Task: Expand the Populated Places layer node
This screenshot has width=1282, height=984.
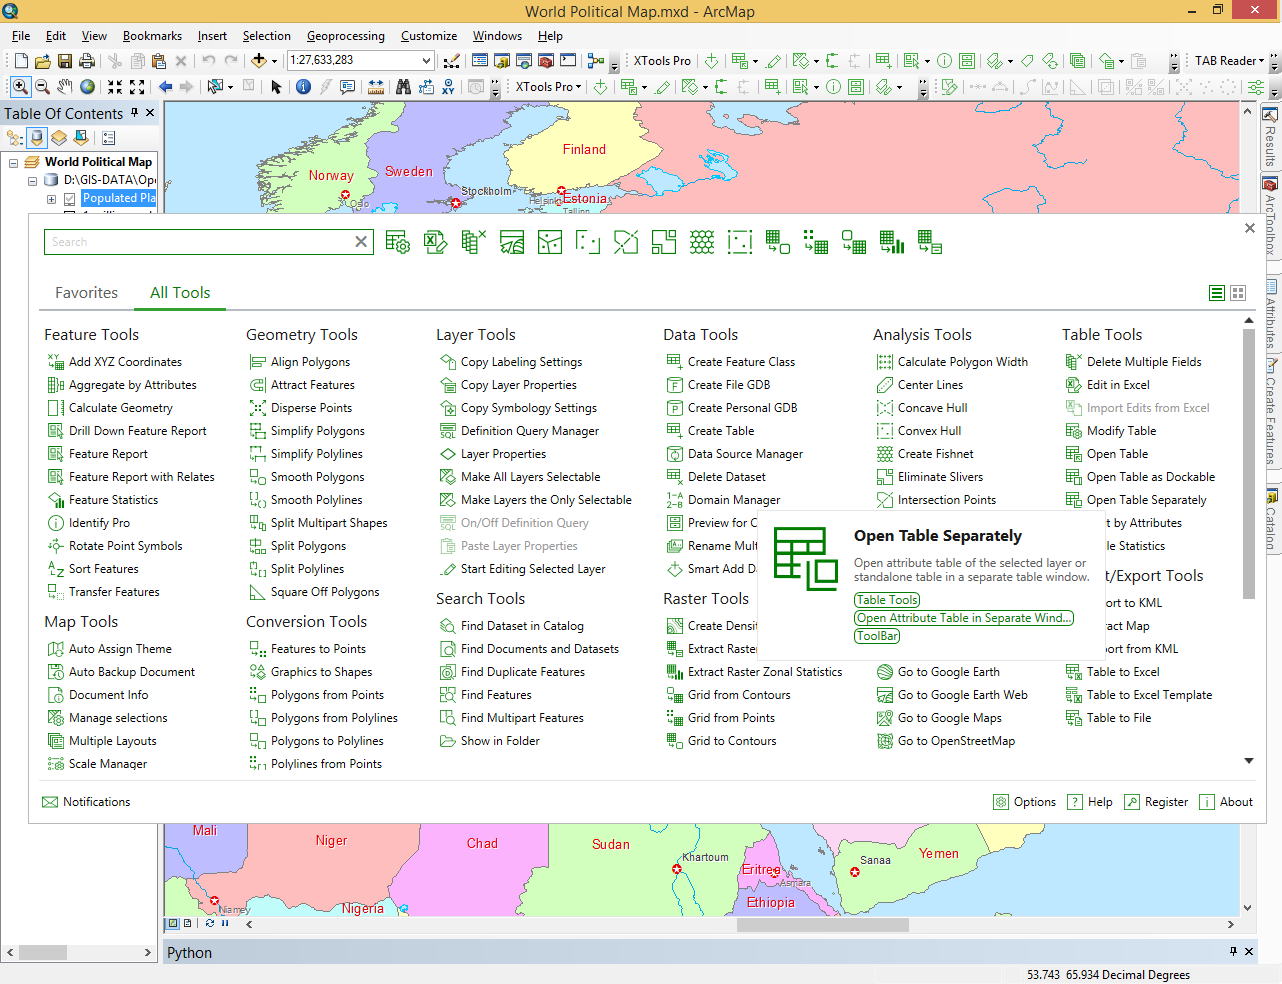Action: point(51,199)
